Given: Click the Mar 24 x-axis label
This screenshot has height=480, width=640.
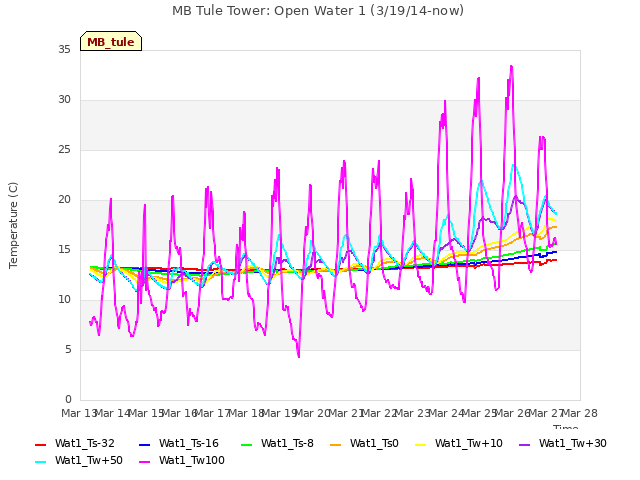Looking at the screenshot, I should tap(446, 413).
